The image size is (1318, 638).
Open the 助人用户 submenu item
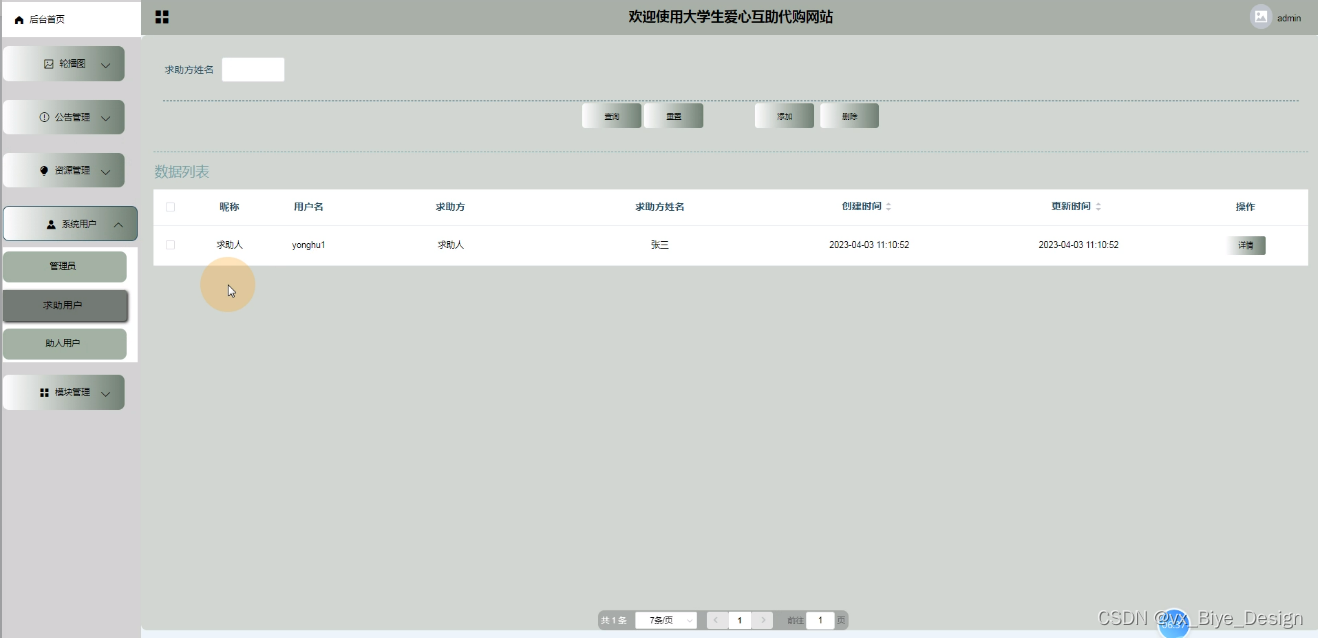tap(64, 343)
